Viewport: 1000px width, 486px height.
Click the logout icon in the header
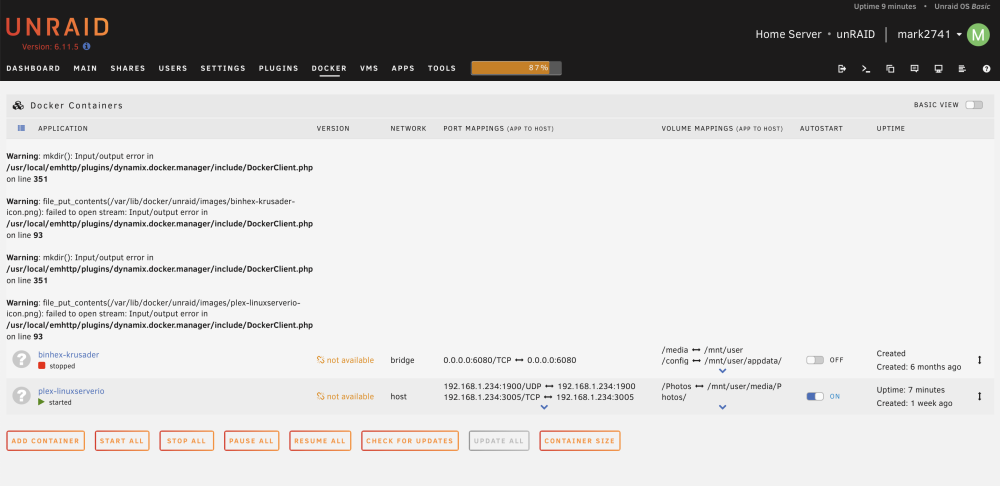[842, 69]
